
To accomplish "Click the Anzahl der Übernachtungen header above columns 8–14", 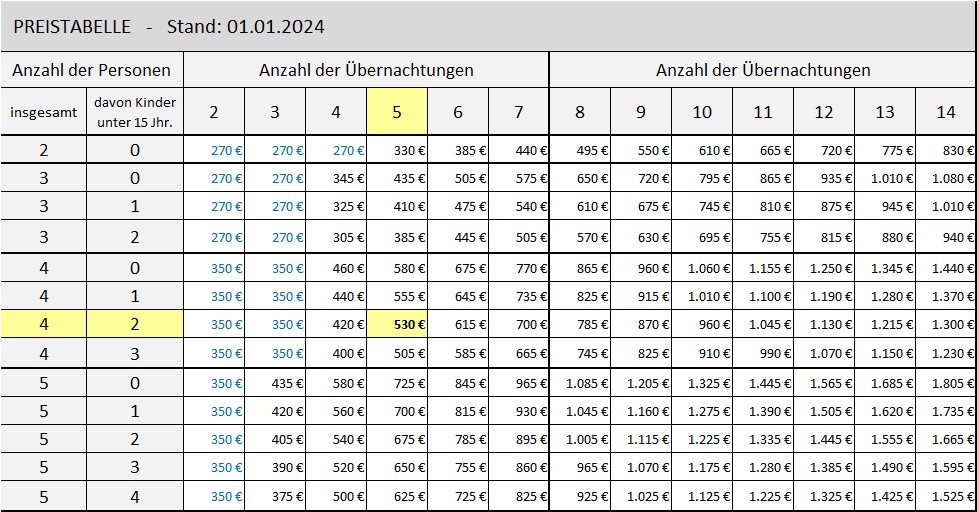I will [762, 70].
